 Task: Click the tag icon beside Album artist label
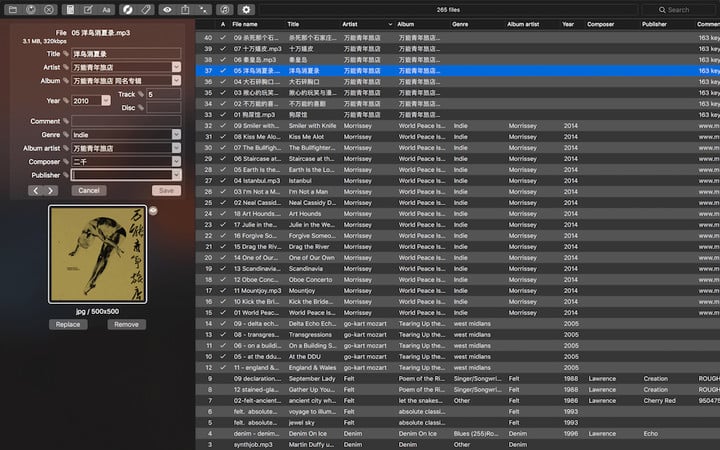(66, 148)
